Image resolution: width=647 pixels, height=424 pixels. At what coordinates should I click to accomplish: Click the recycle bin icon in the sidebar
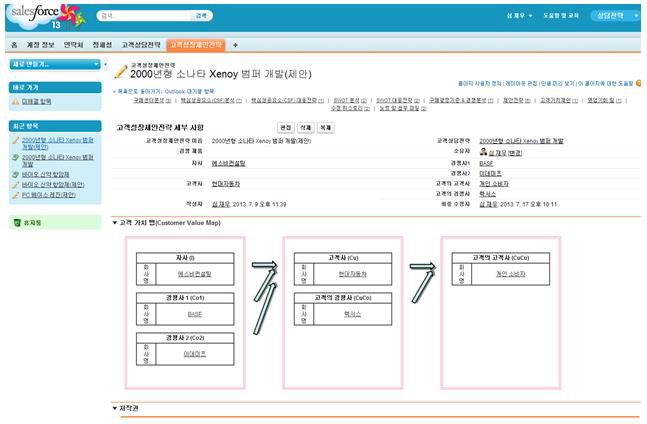coord(17,223)
